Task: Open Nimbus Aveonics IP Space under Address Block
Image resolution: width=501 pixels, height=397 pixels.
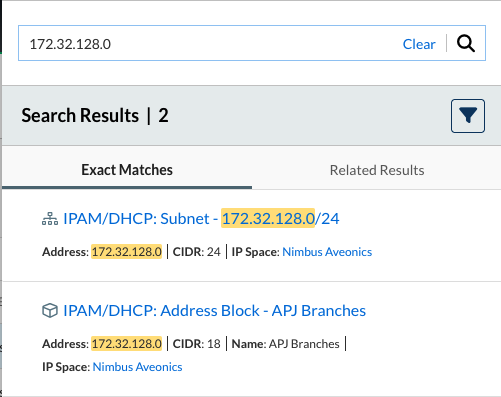Action: pyautogui.click(x=137, y=367)
